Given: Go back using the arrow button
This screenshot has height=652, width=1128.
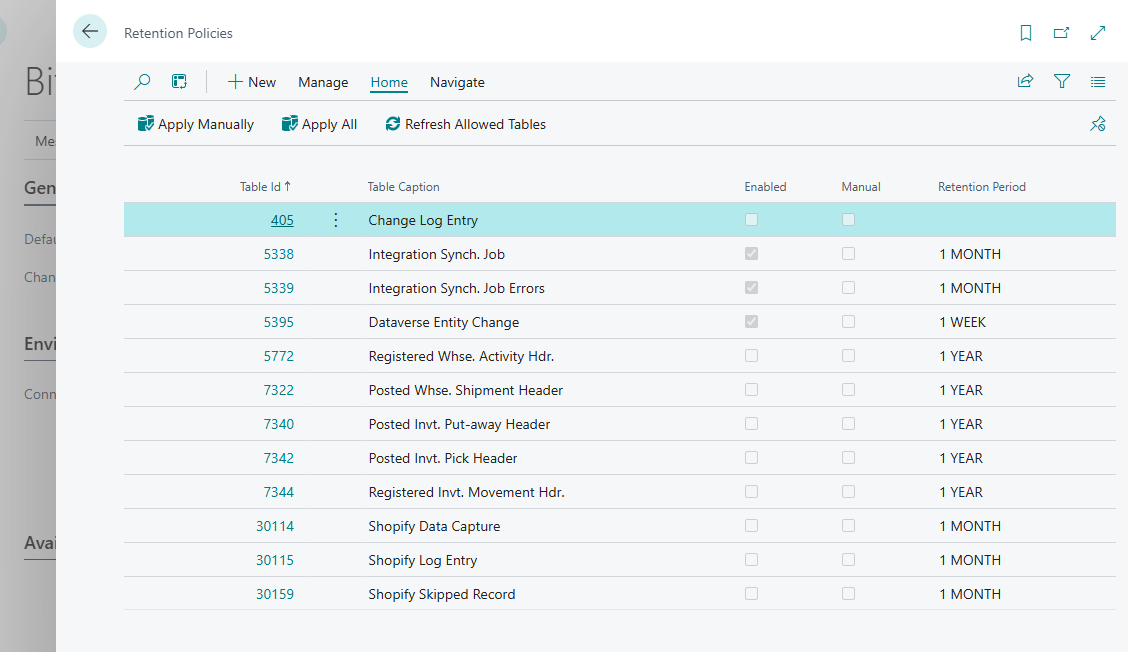Looking at the screenshot, I should tap(90, 32).
